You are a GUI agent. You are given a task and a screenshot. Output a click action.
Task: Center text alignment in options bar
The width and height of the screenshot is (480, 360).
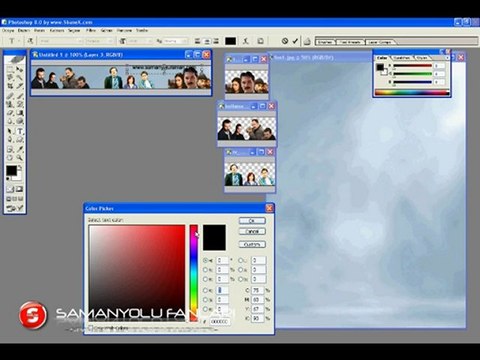[207, 41]
